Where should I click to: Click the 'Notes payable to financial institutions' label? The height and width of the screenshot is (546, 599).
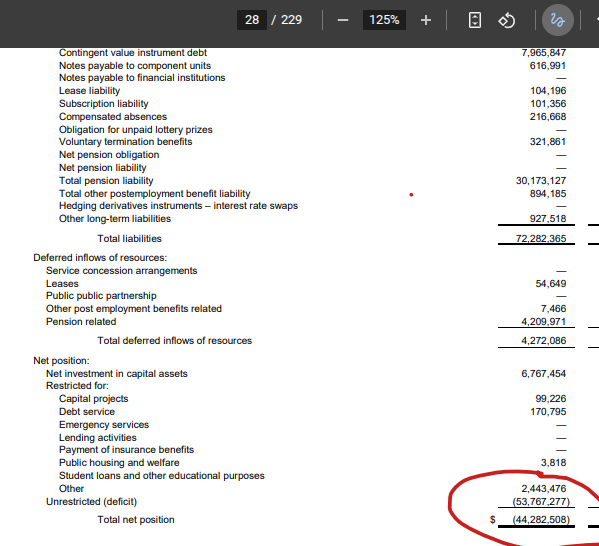tap(142, 78)
